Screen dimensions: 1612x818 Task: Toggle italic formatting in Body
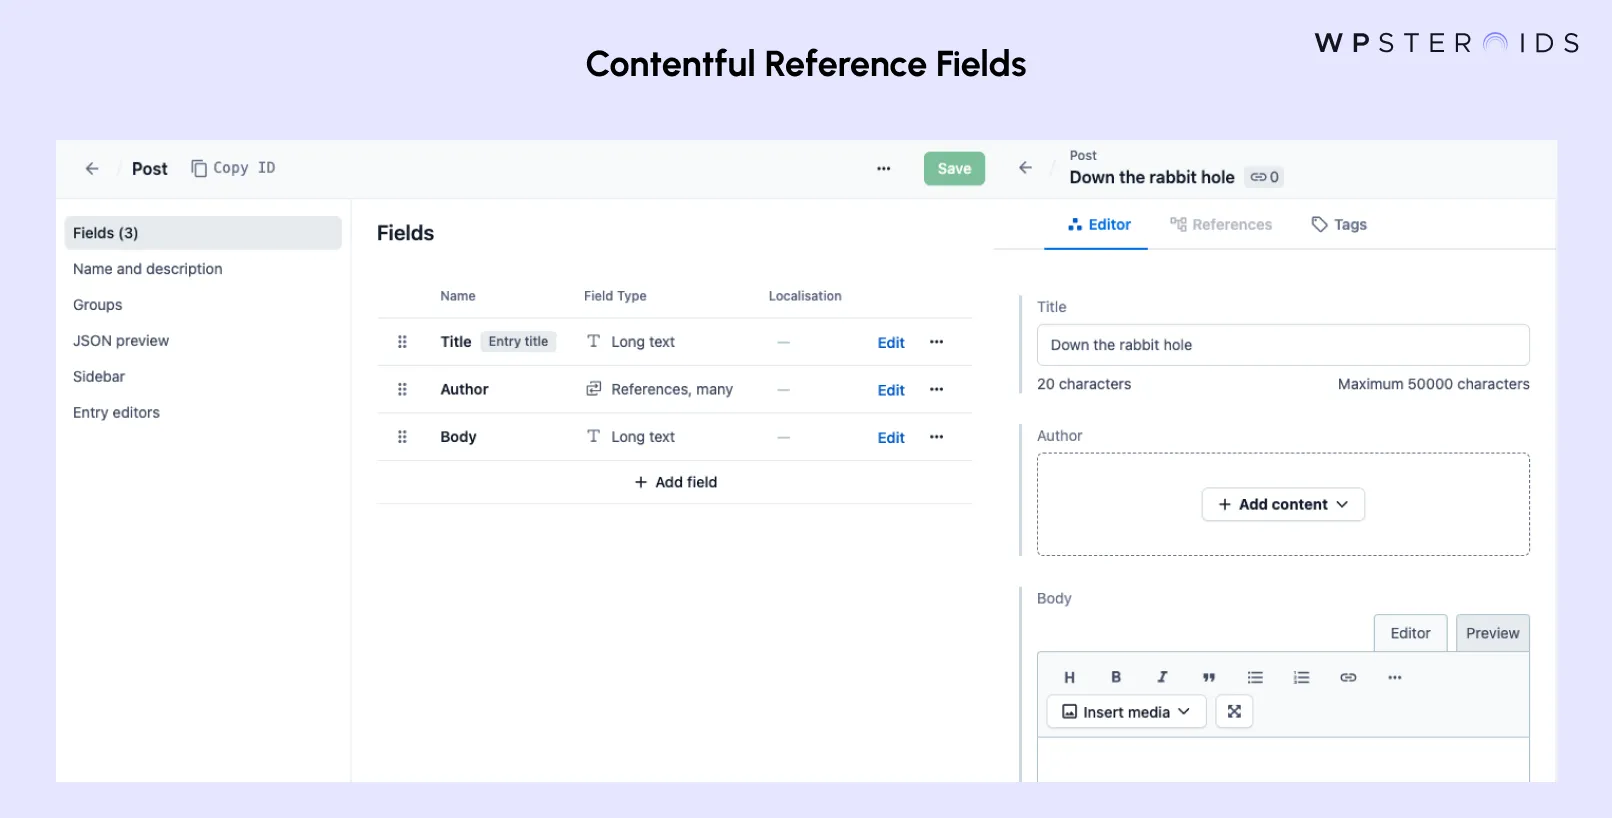coord(1162,677)
